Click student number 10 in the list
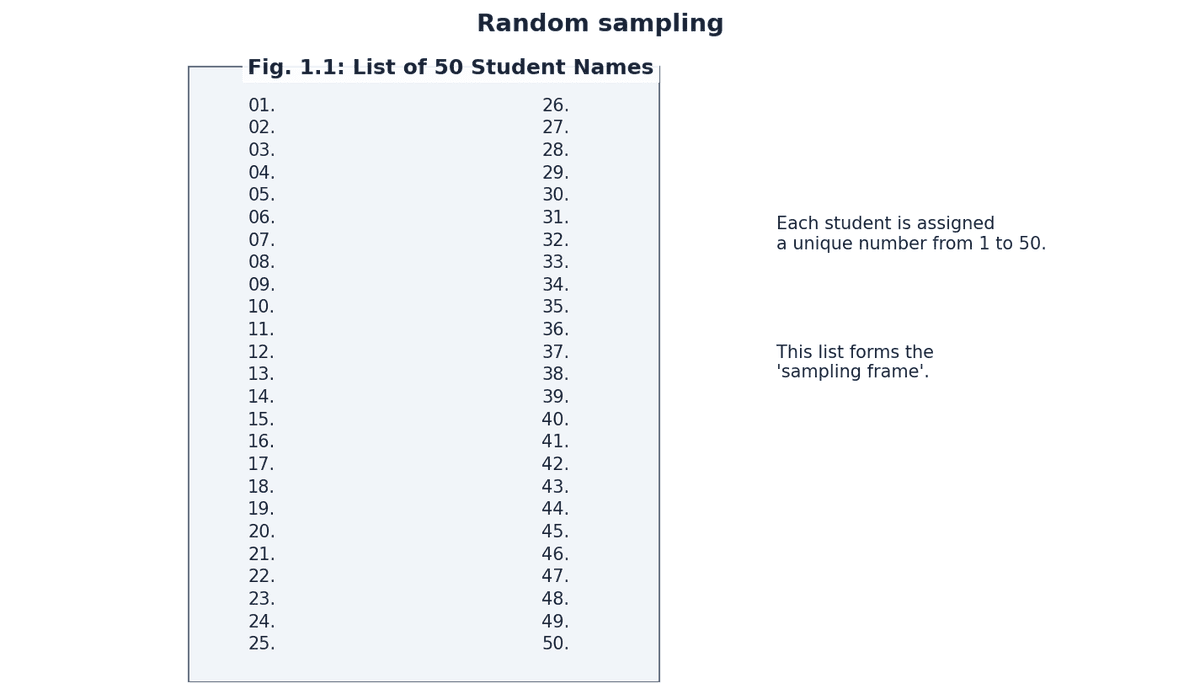The image size is (1200, 695). pyautogui.click(x=261, y=307)
